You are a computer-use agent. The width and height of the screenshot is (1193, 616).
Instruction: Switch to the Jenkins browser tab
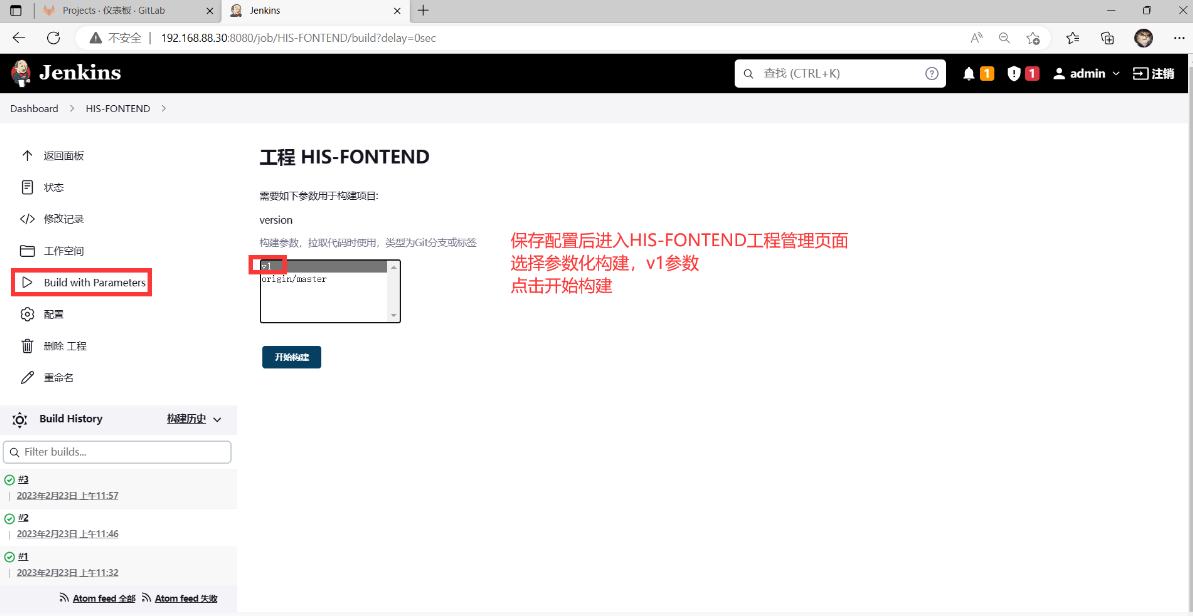point(316,11)
